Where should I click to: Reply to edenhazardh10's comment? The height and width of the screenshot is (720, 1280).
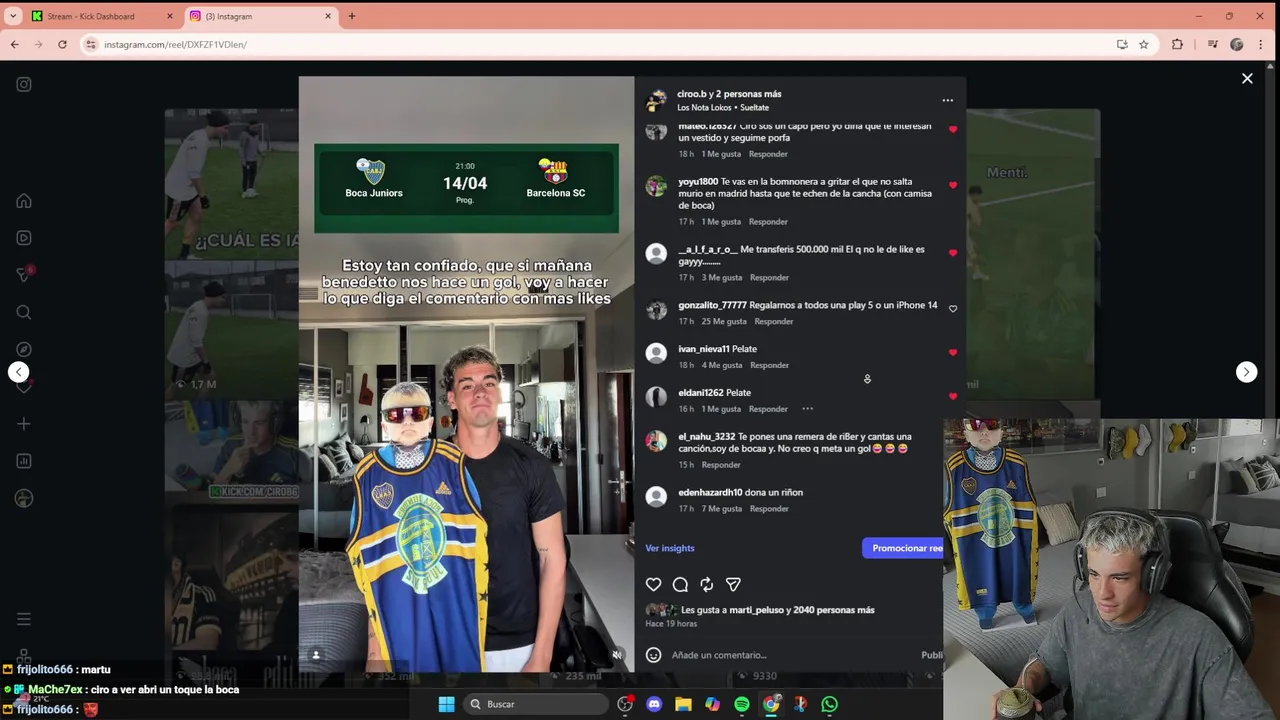pyautogui.click(x=769, y=509)
